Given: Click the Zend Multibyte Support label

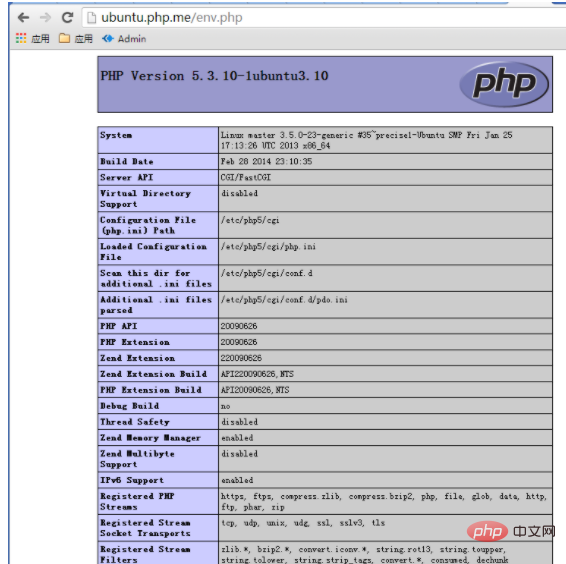Looking at the screenshot, I should (138, 459).
